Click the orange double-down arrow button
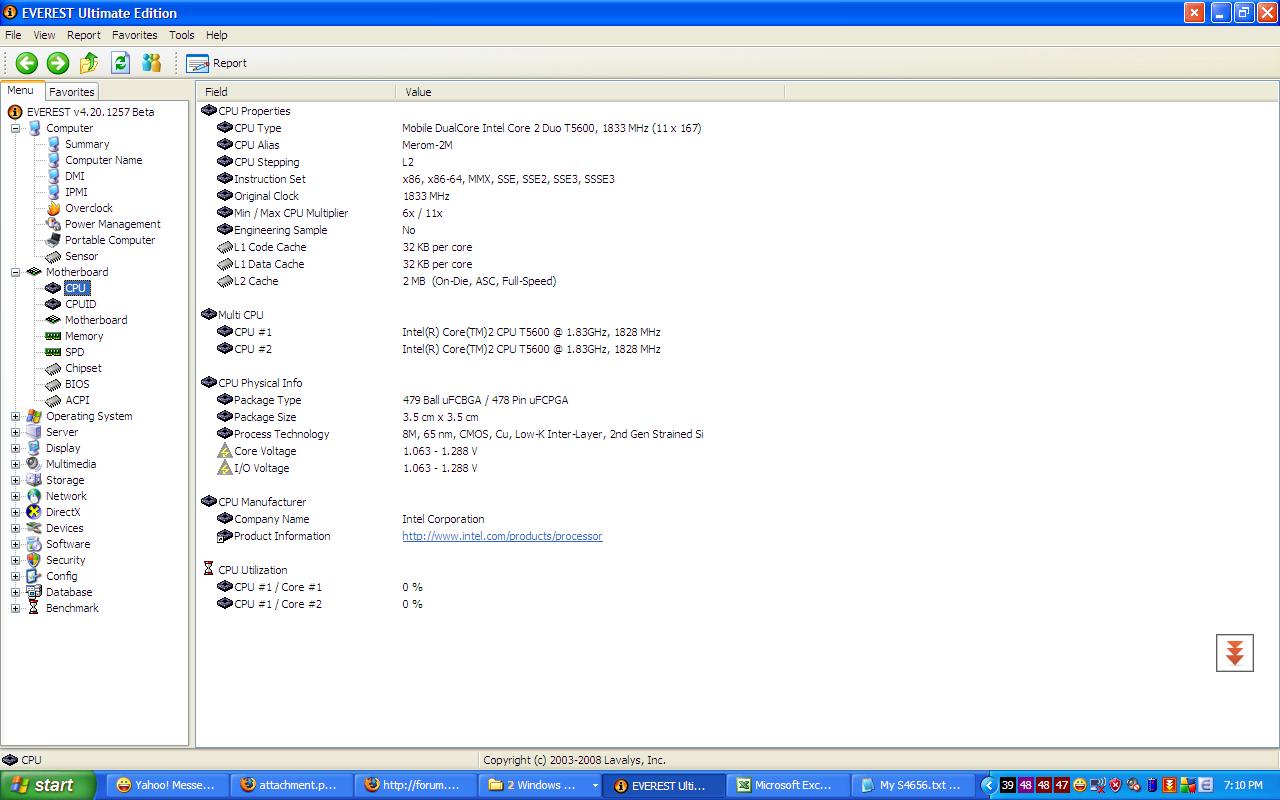 point(1235,653)
